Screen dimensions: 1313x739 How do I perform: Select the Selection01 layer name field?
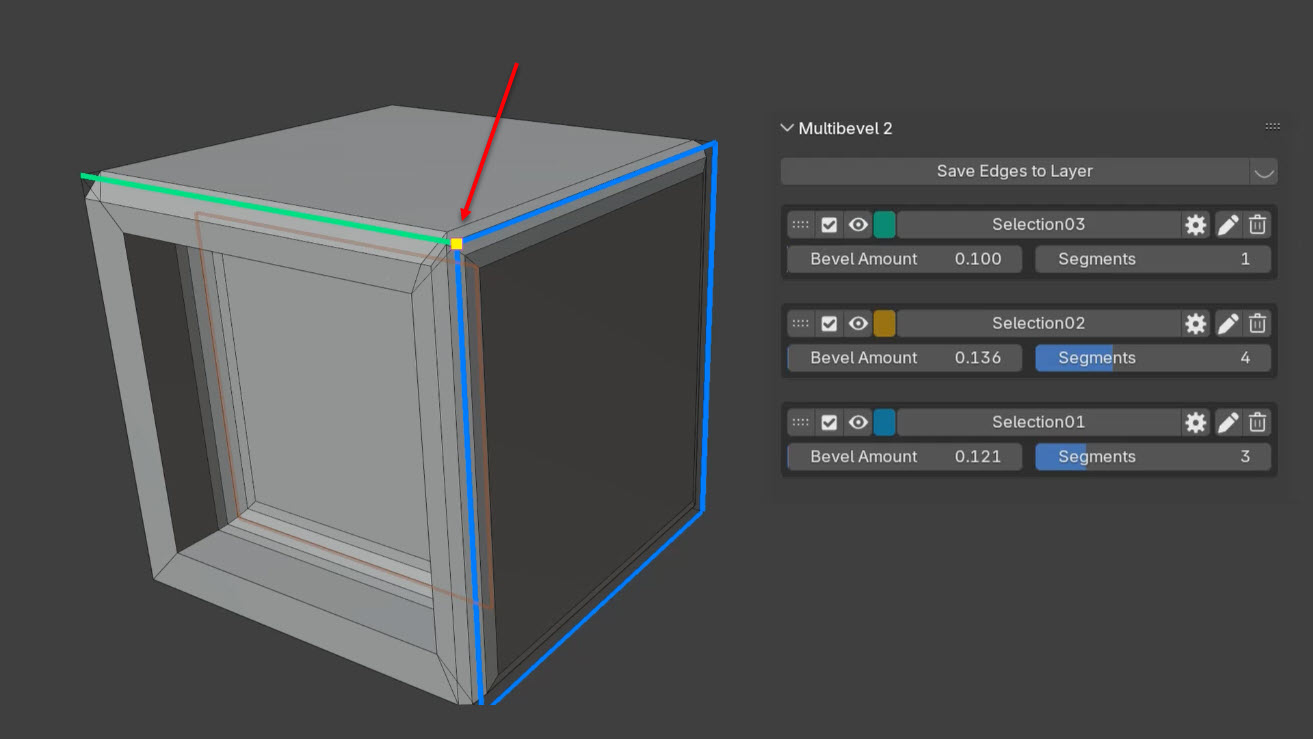click(x=1038, y=423)
